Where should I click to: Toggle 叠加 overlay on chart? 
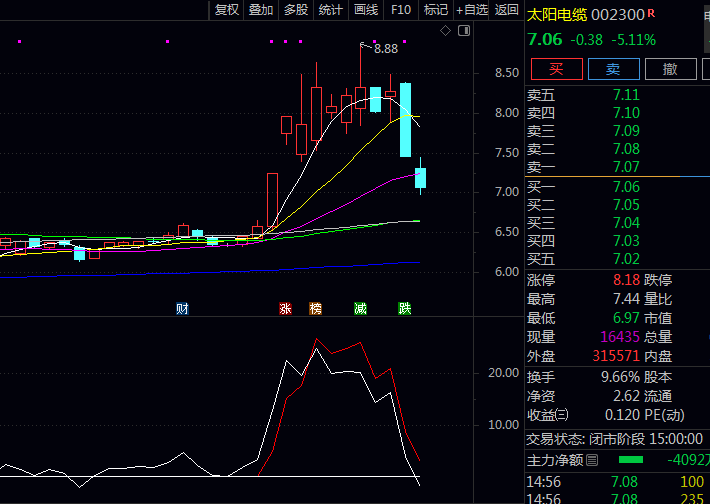pyautogui.click(x=261, y=10)
